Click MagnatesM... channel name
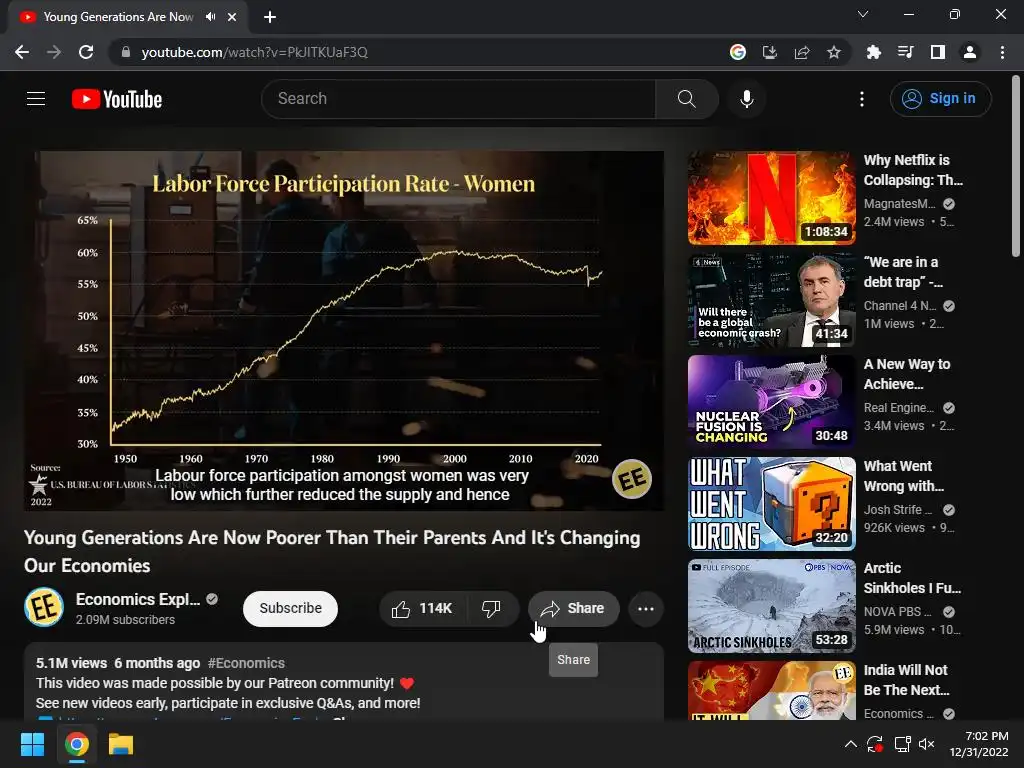The image size is (1024, 768). pos(899,204)
